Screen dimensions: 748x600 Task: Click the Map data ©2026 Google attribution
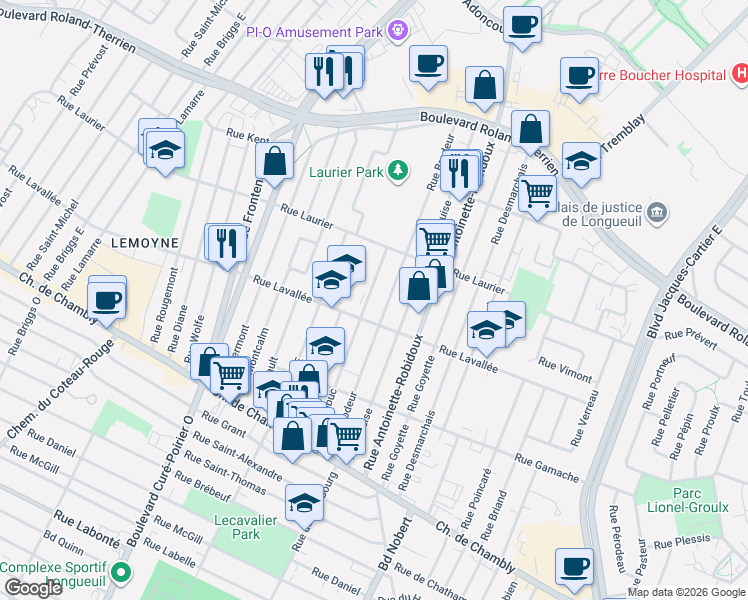coord(686,593)
